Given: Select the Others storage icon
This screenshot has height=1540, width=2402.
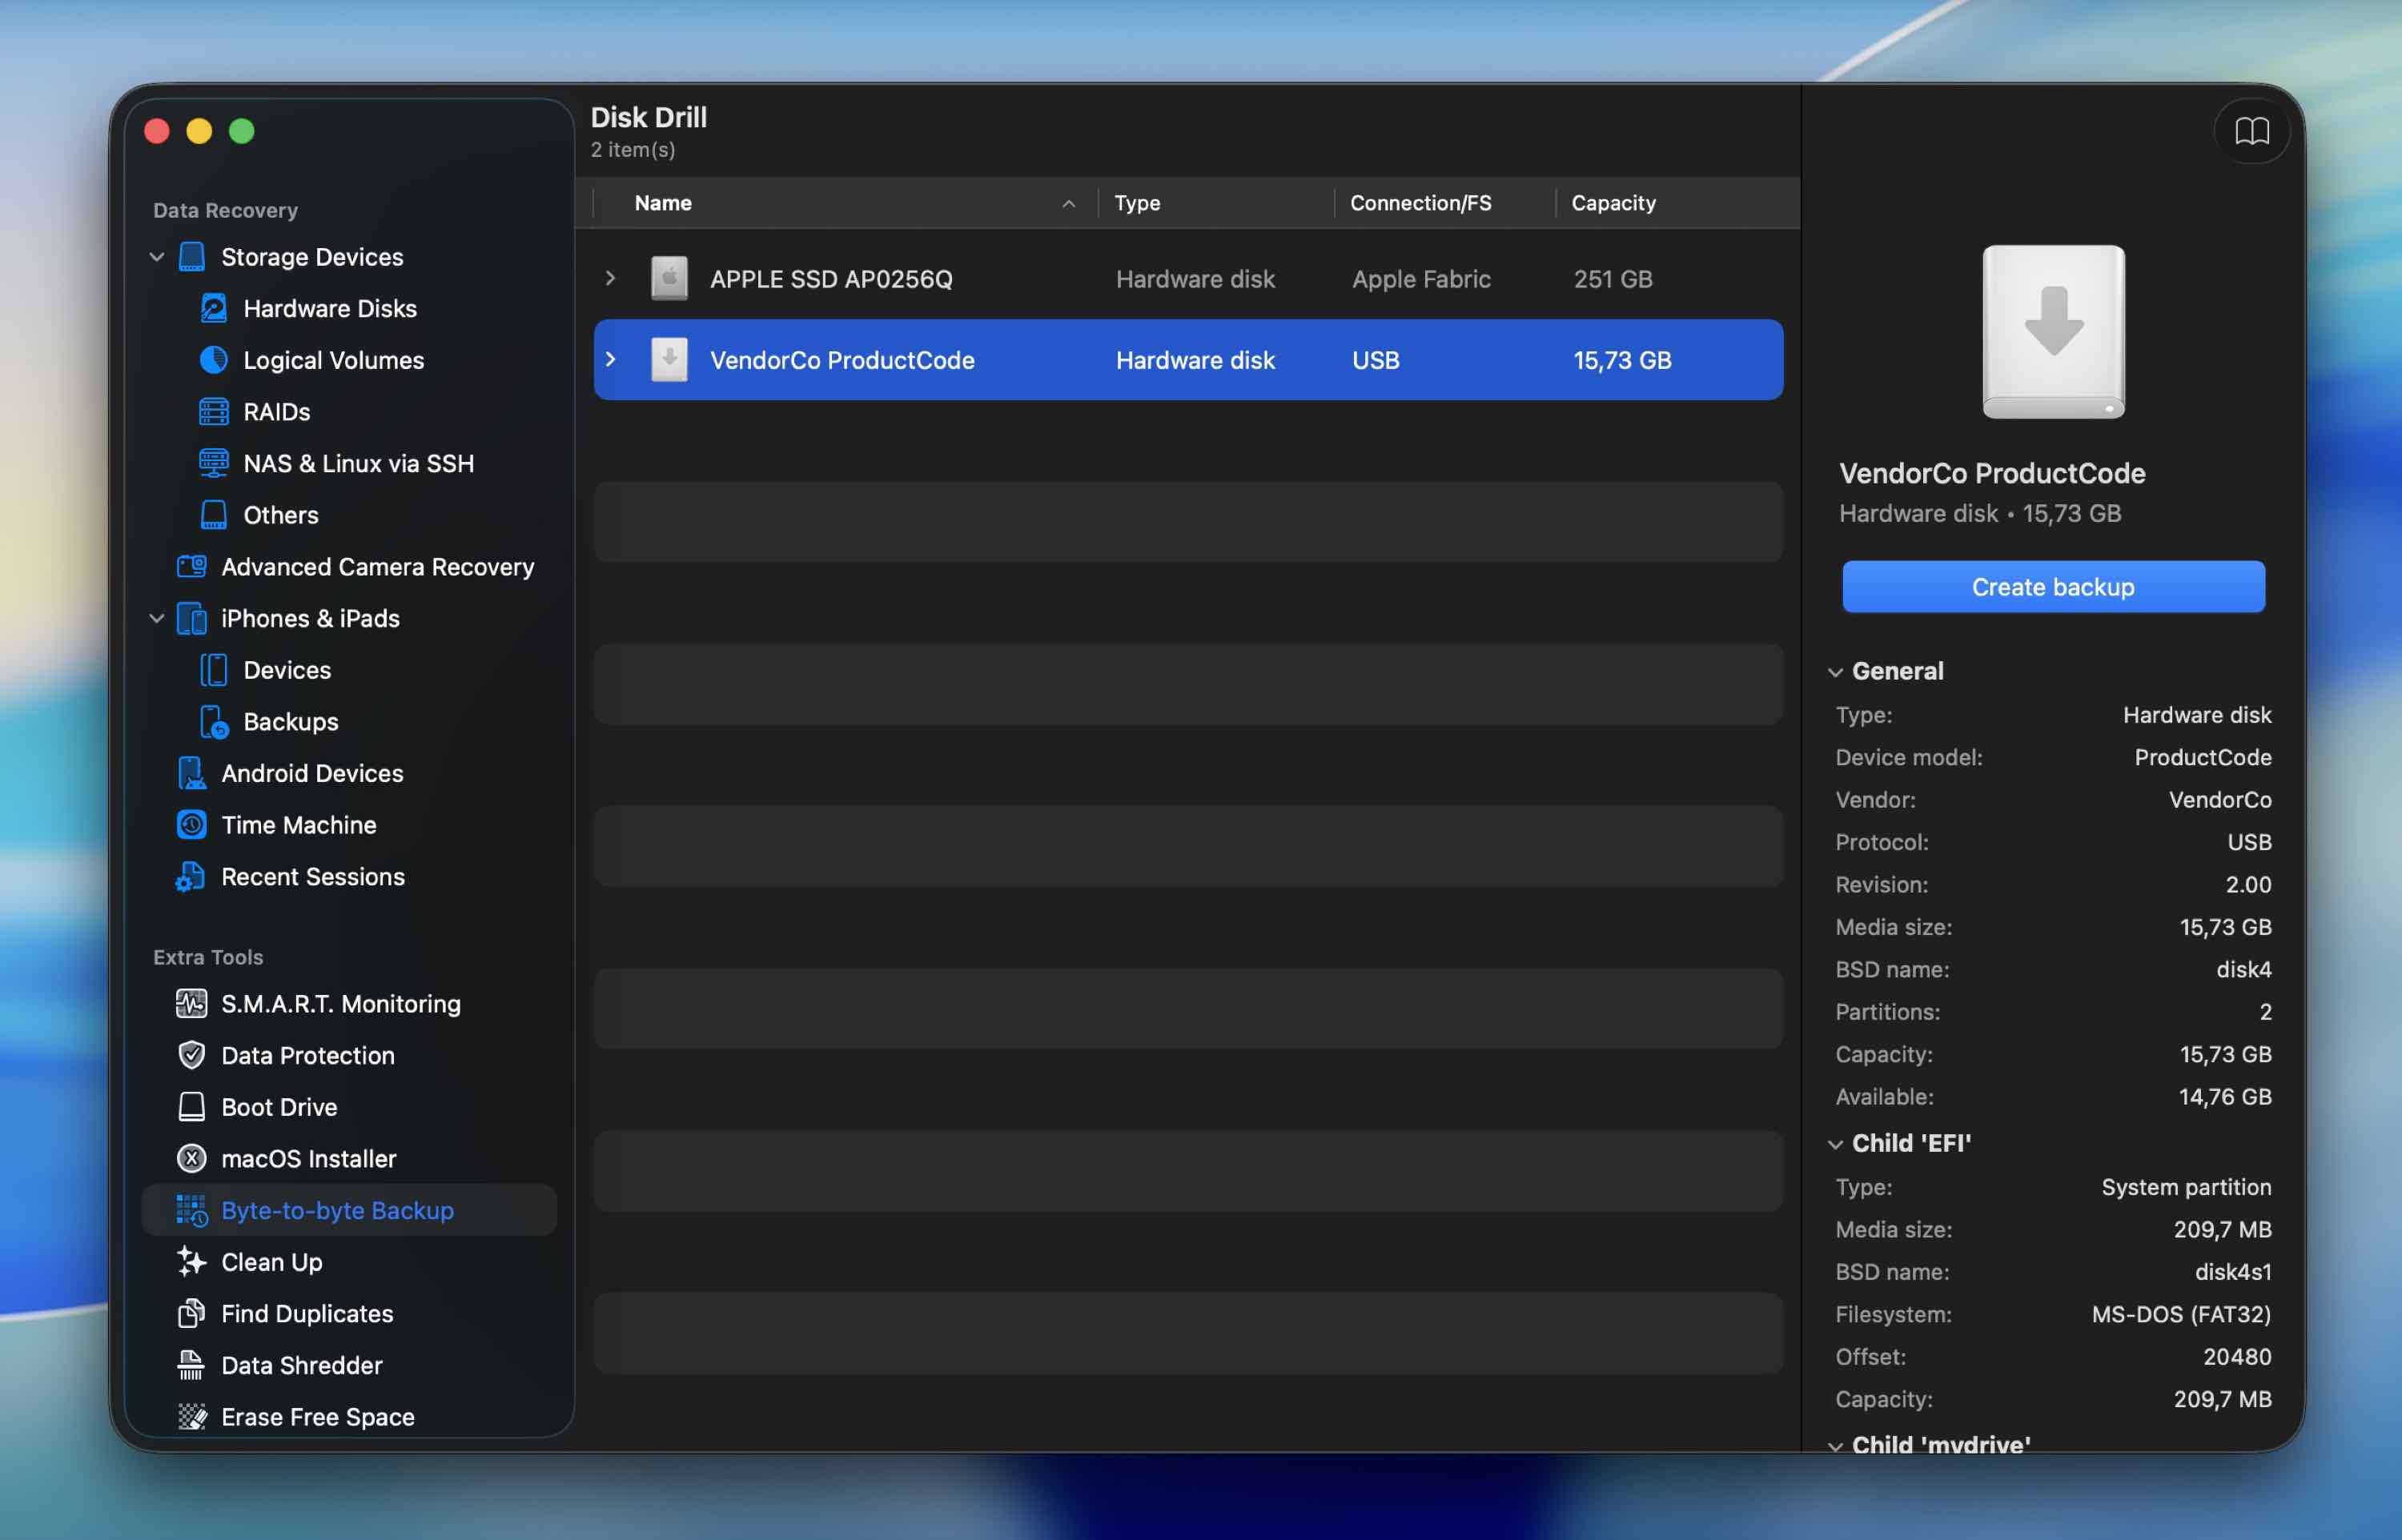Looking at the screenshot, I should pyautogui.click(x=213, y=515).
